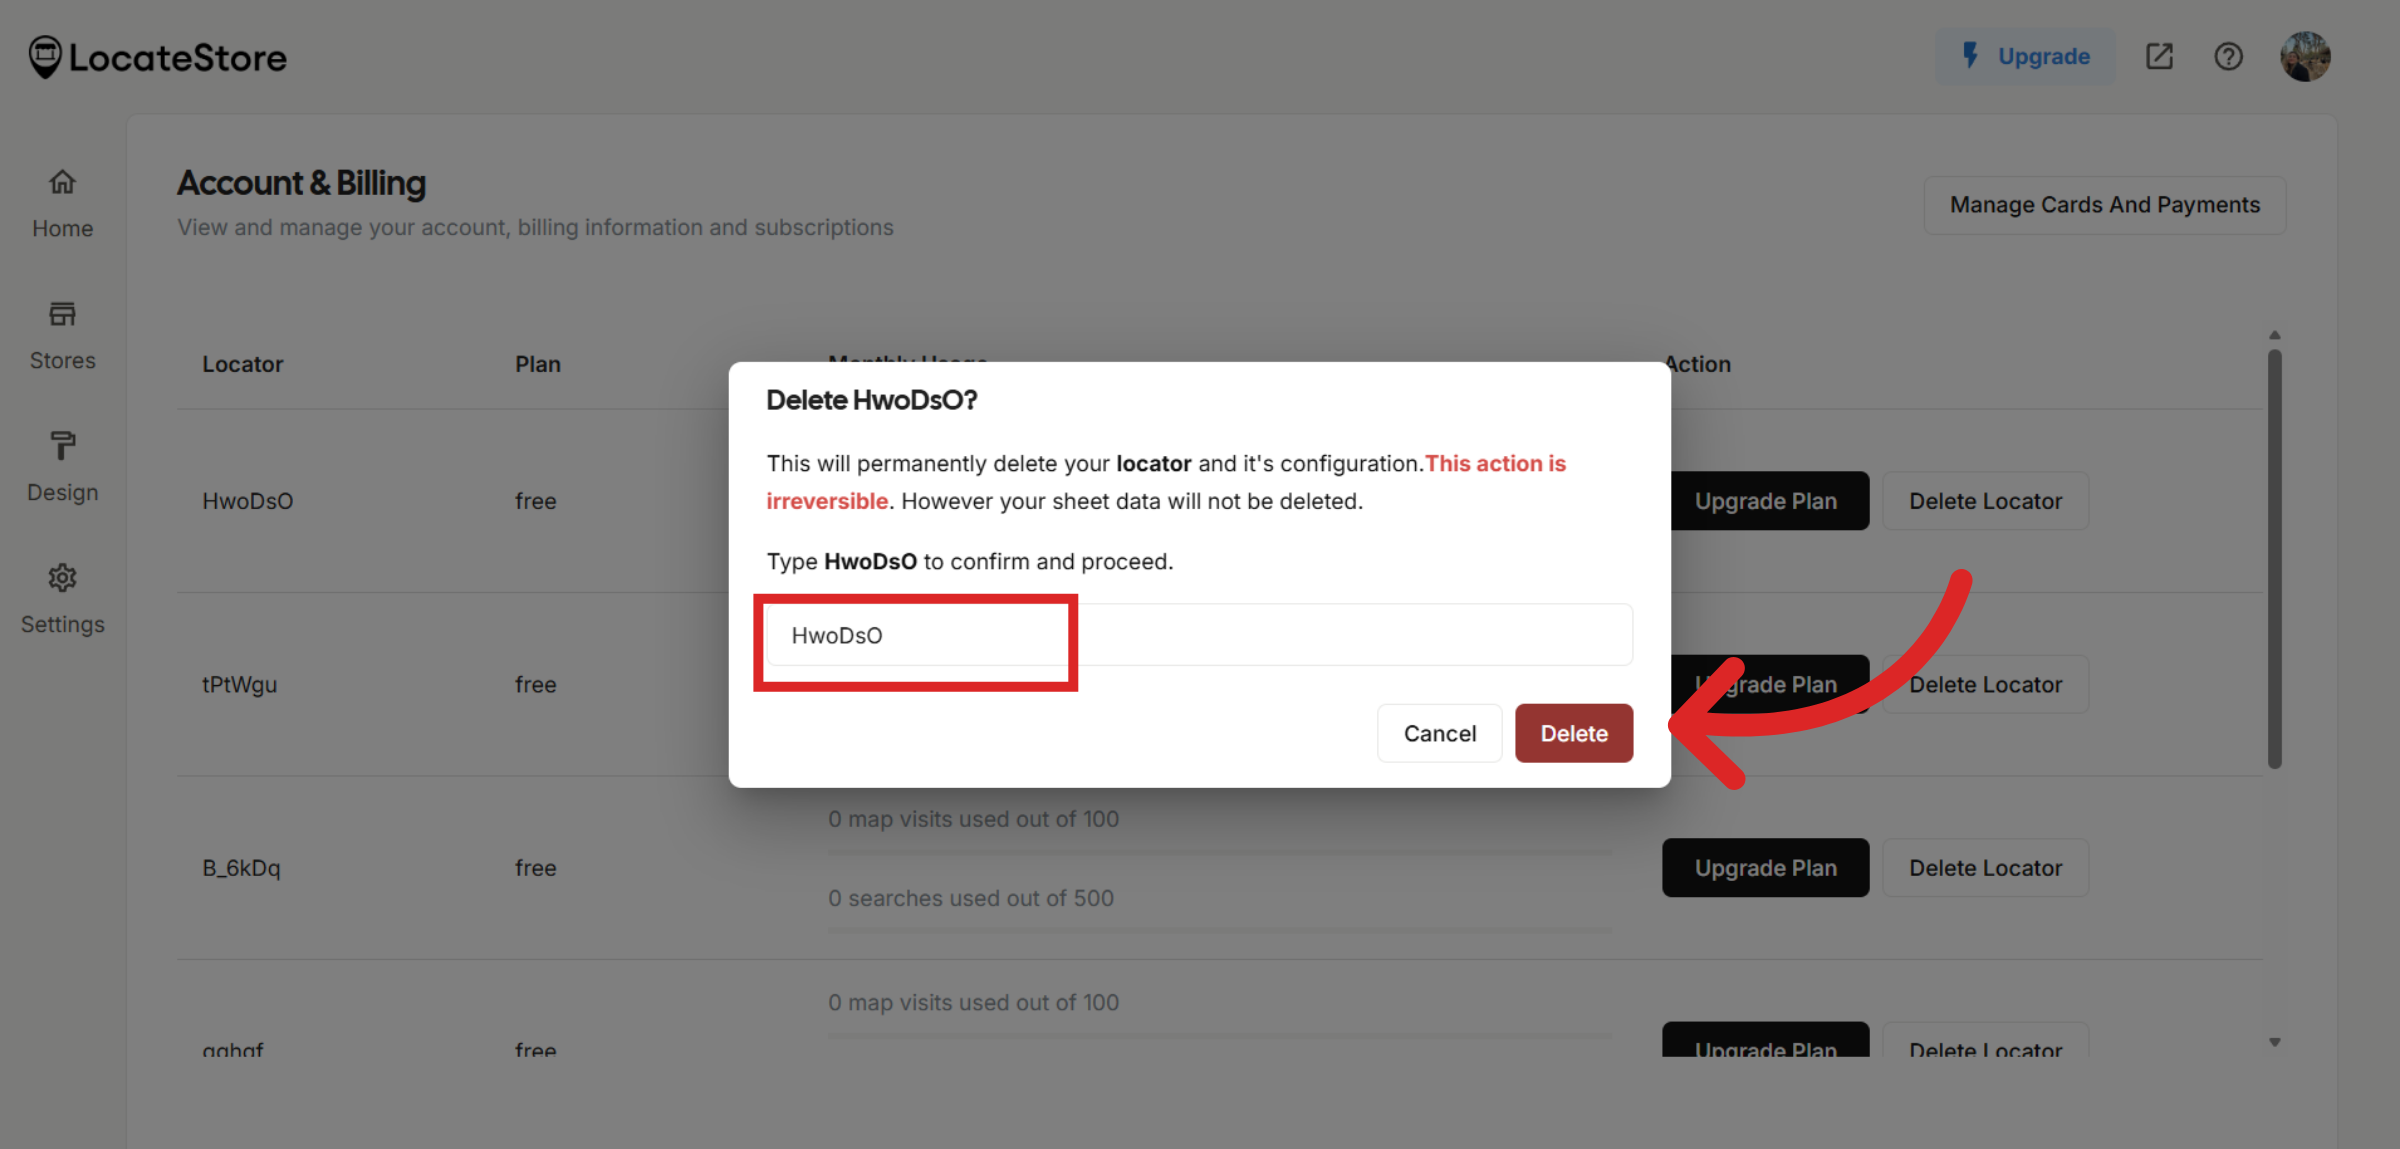
Task: Cancel the delete confirmation dialog
Action: (1439, 732)
